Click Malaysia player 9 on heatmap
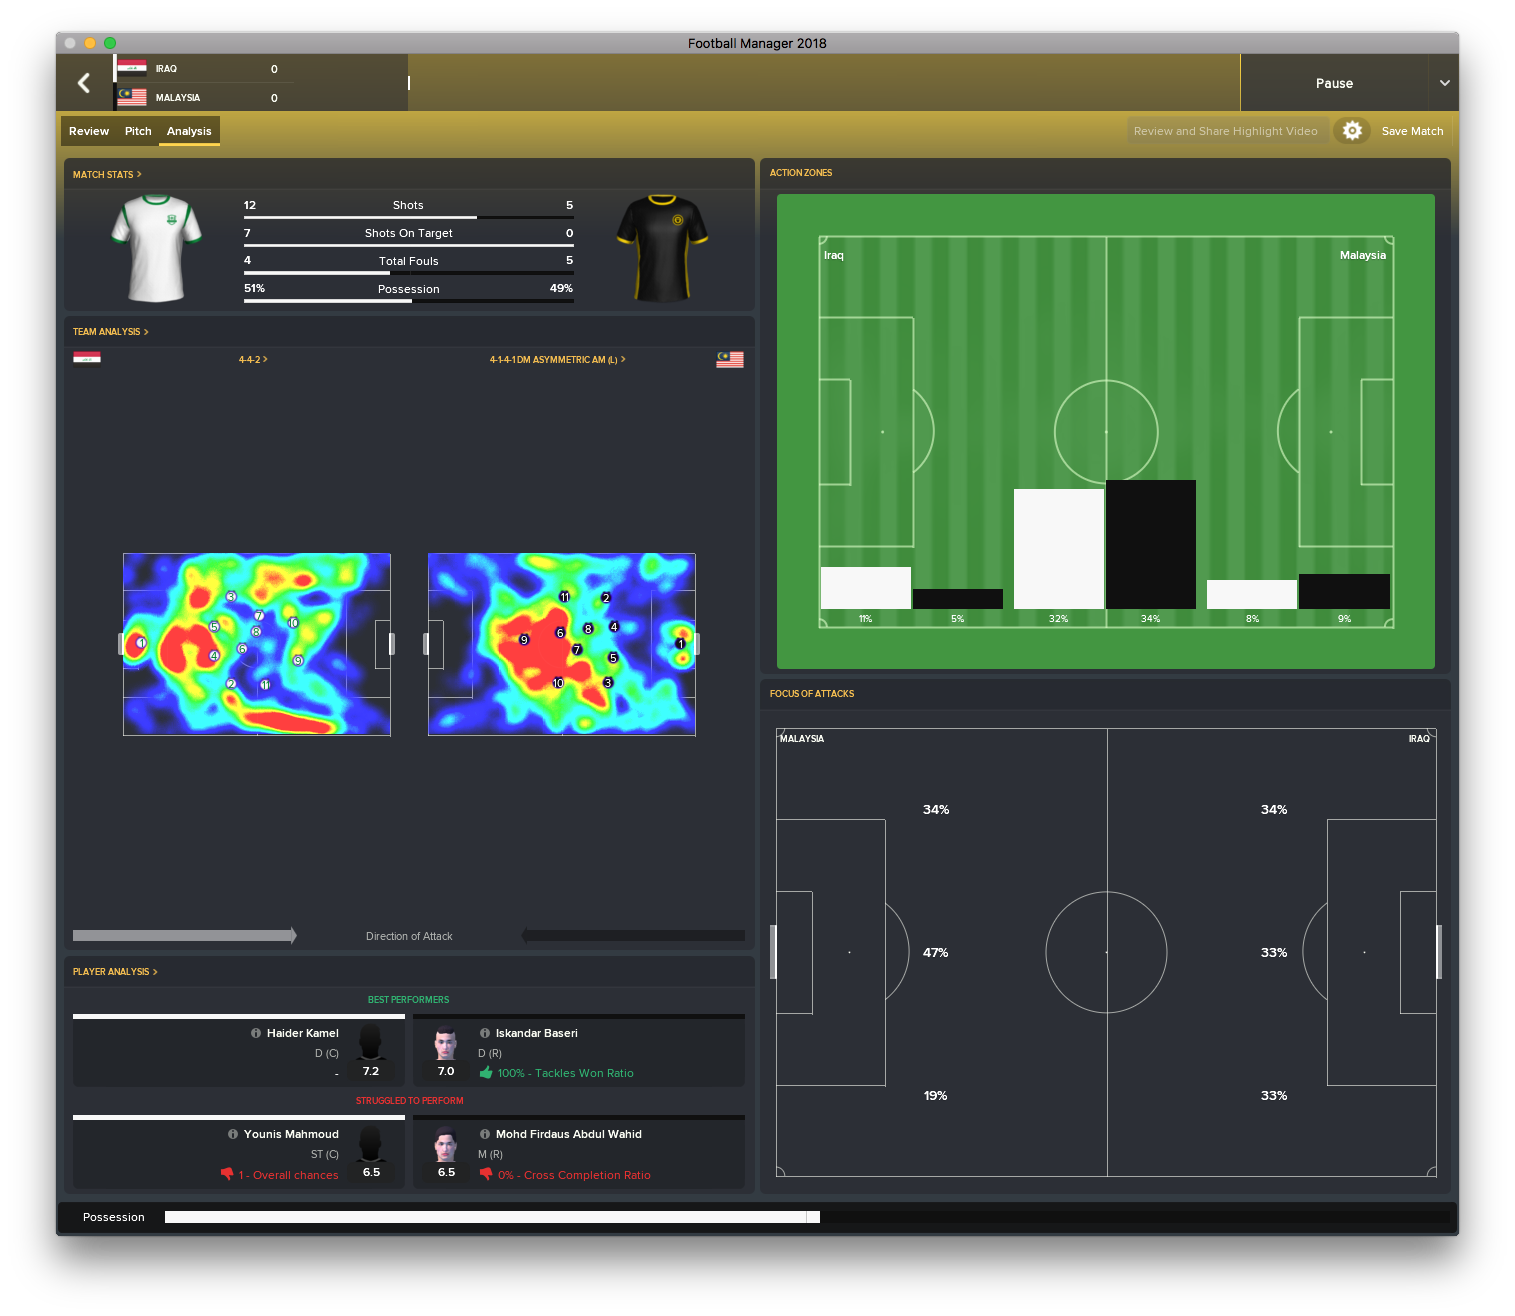The image size is (1515, 1316). (524, 639)
